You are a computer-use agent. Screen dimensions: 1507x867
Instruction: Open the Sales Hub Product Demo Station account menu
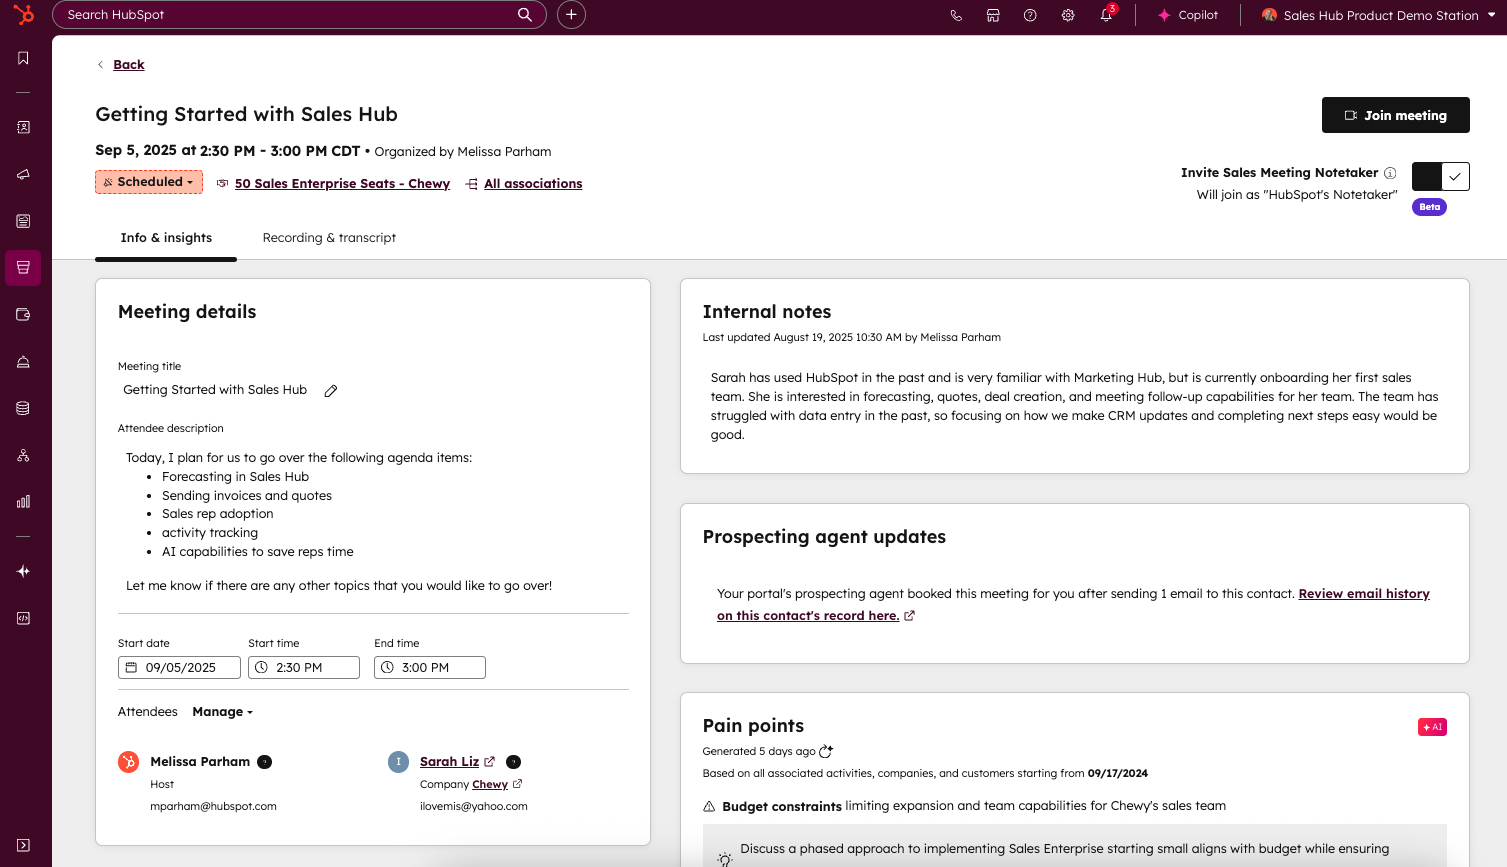tap(1378, 15)
